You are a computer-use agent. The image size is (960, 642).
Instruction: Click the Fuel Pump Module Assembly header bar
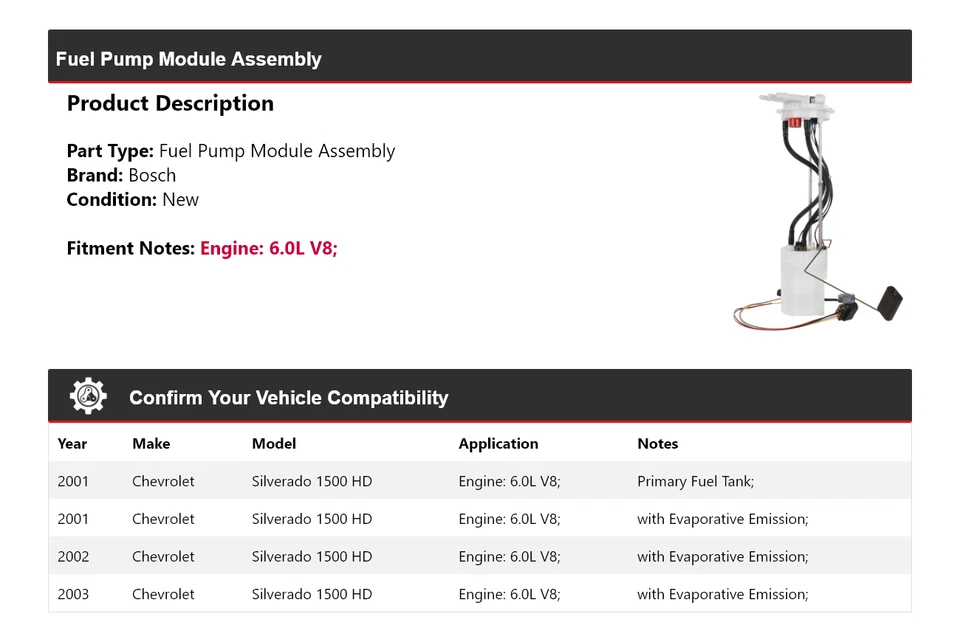(x=480, y=58)
